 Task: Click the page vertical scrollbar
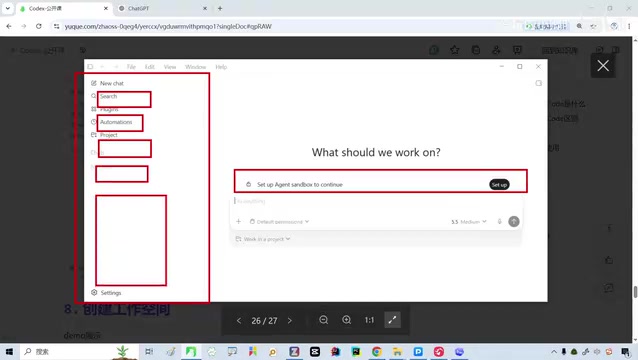click(635, 291)
